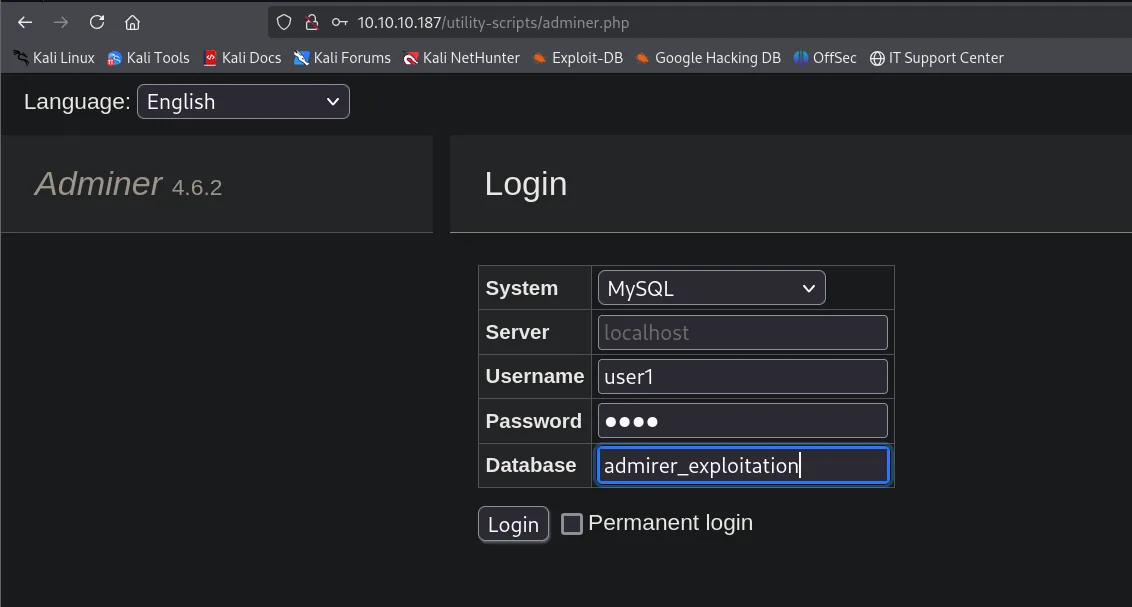Viewport: 1132px width, 607px height.
Task: Click the System row label
Action: point(522,288)
